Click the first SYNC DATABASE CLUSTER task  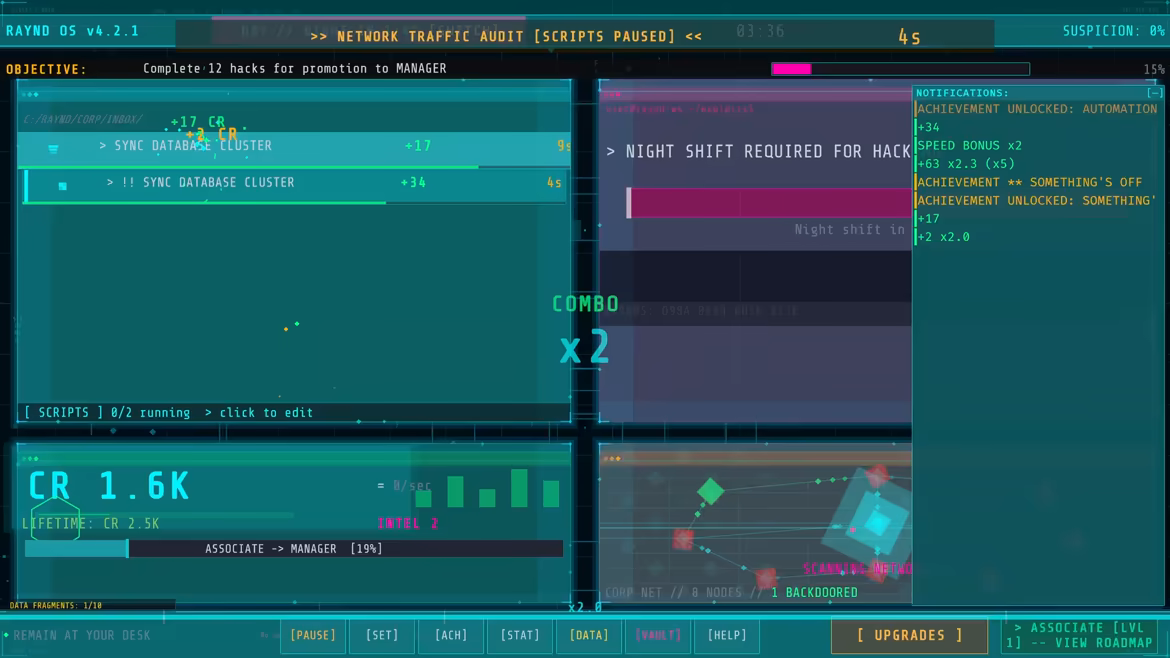(295, 148)
